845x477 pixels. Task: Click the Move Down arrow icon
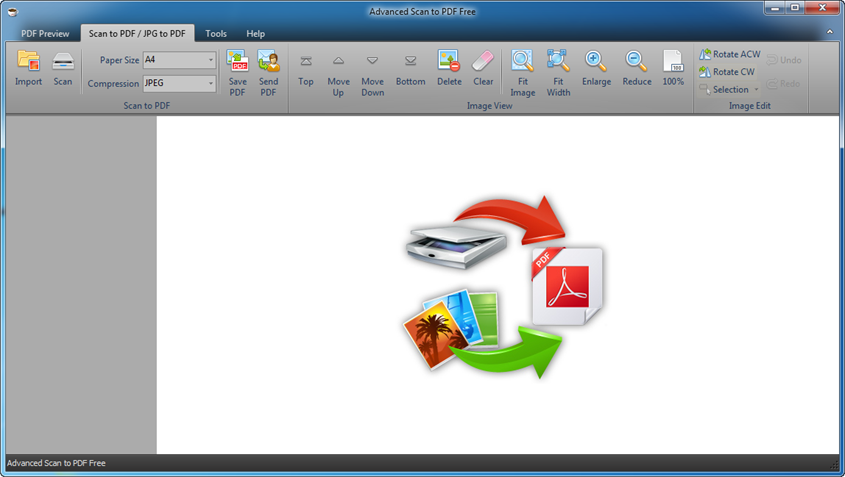(x=372, y=61)
